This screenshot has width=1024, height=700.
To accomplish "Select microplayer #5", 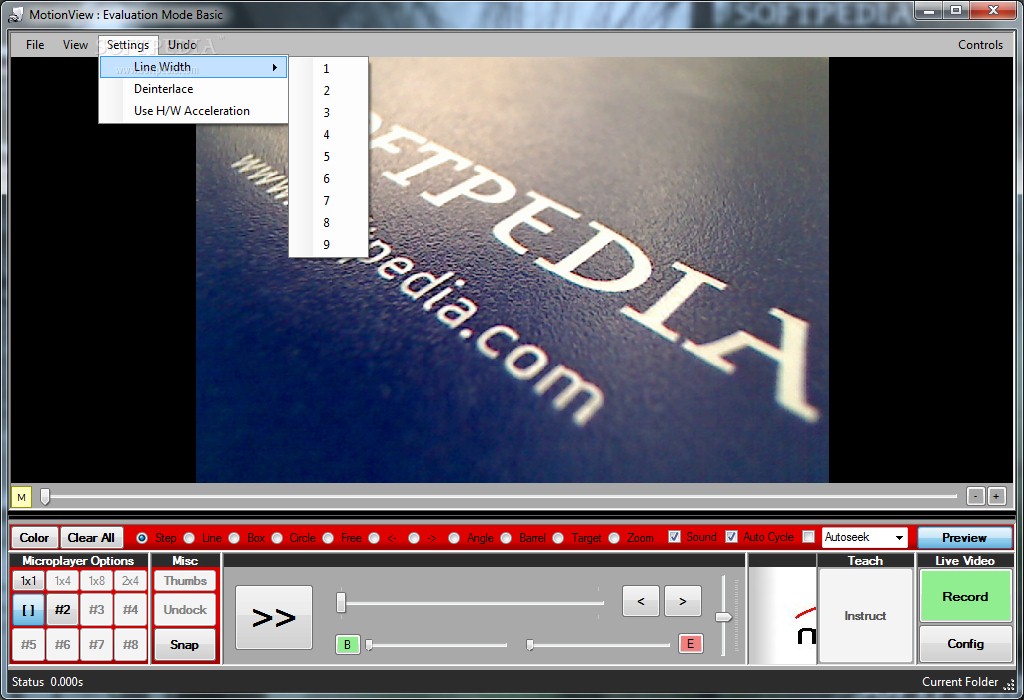I will (28, 644).
